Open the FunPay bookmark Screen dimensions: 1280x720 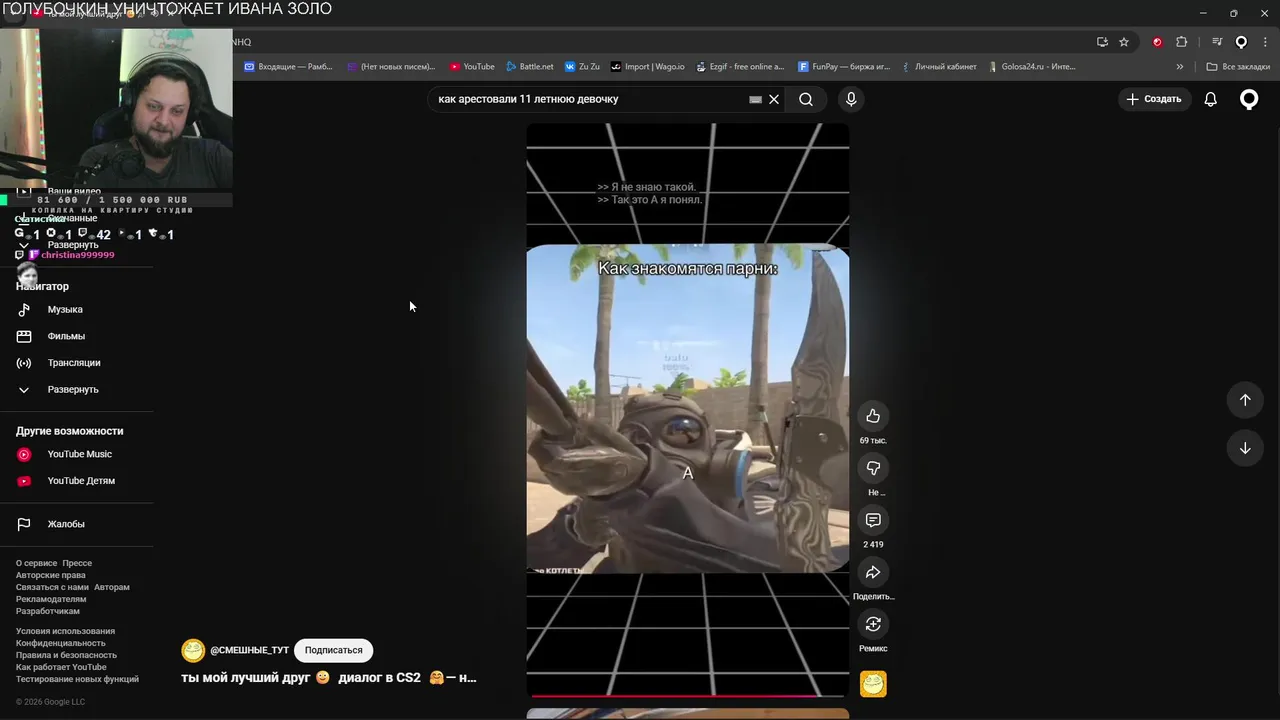844,67
